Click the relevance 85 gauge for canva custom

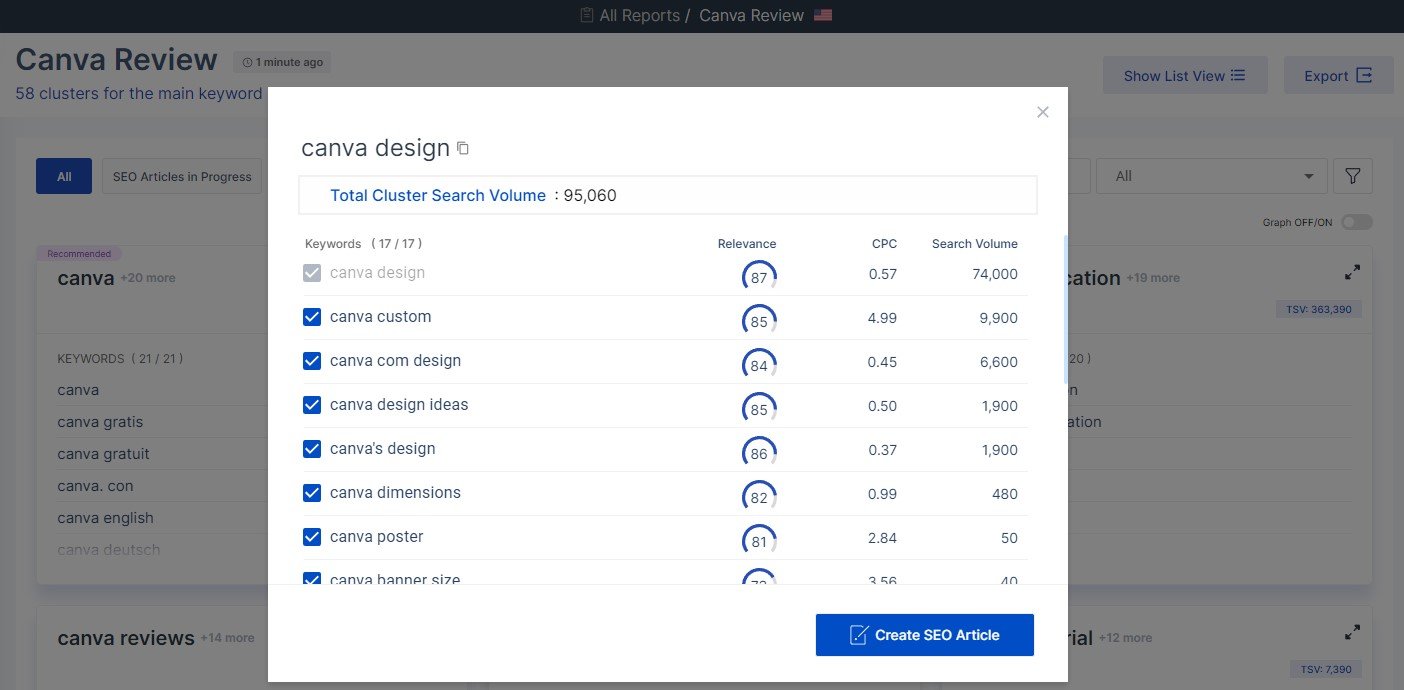click(759, 321)
